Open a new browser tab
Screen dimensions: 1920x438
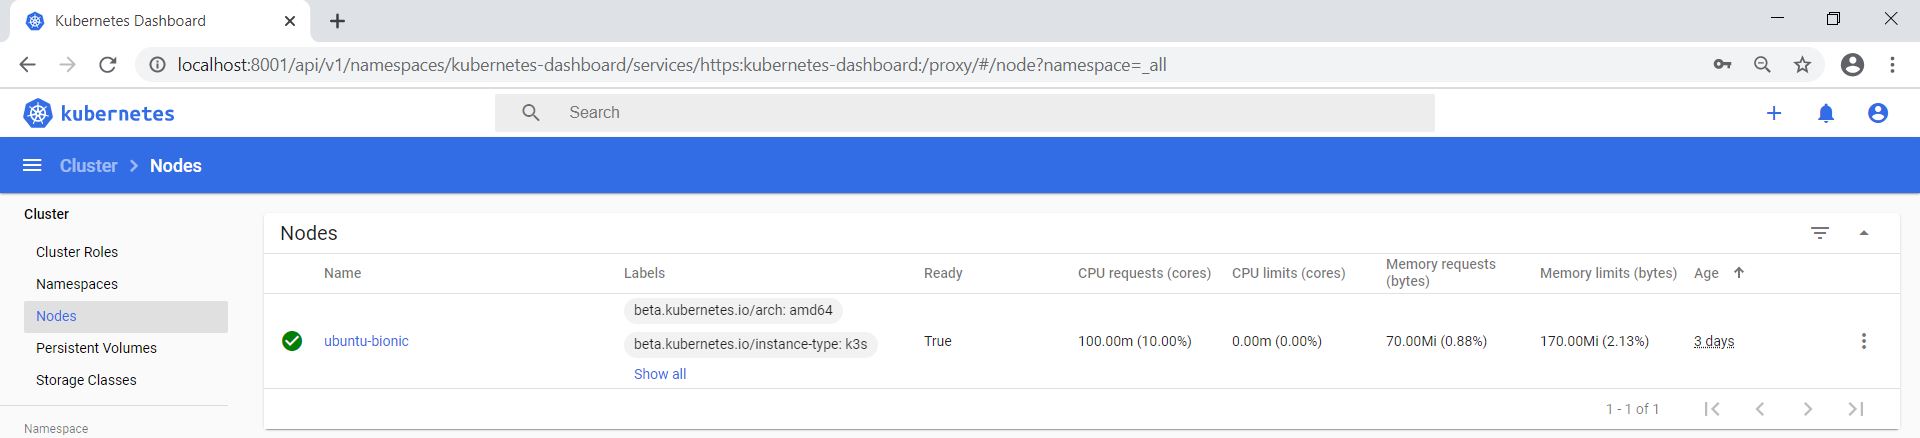(338, 21)
